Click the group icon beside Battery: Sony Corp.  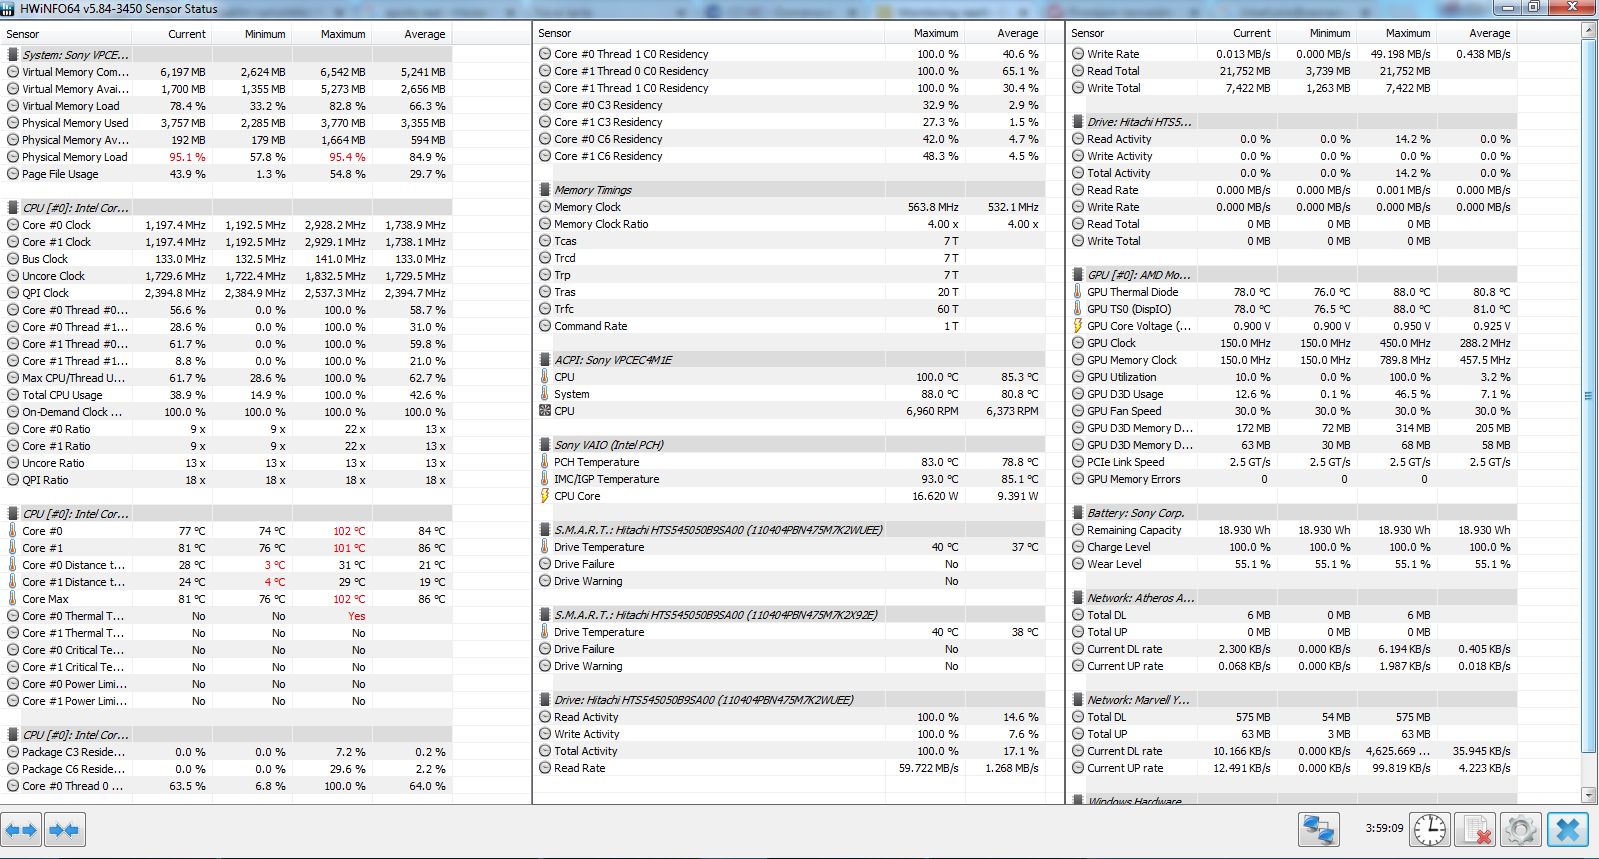click(x=1078, y=513)
